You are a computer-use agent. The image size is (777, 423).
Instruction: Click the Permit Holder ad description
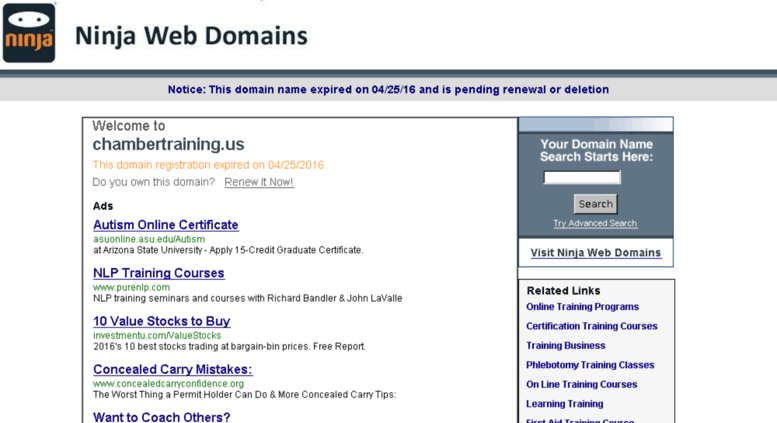tap(244, 395)
